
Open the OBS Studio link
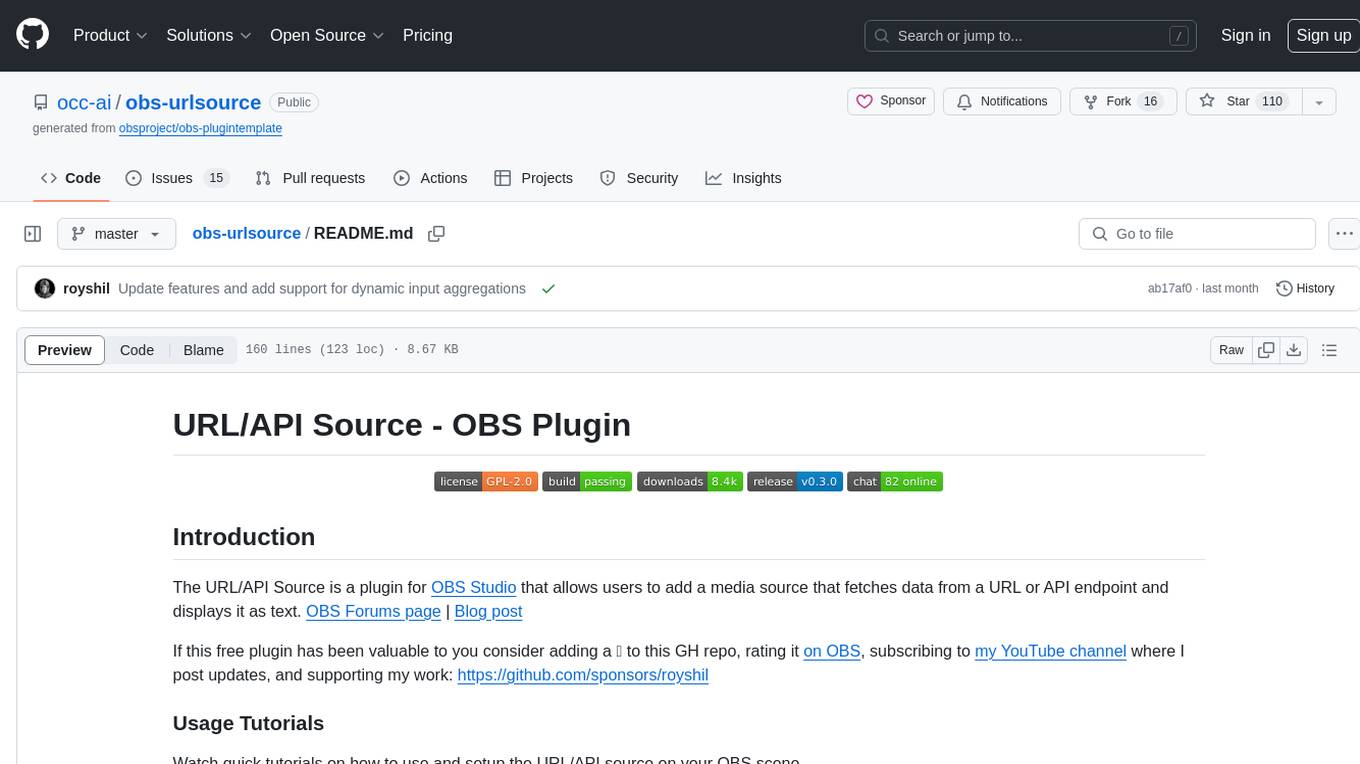click(474, 587)
